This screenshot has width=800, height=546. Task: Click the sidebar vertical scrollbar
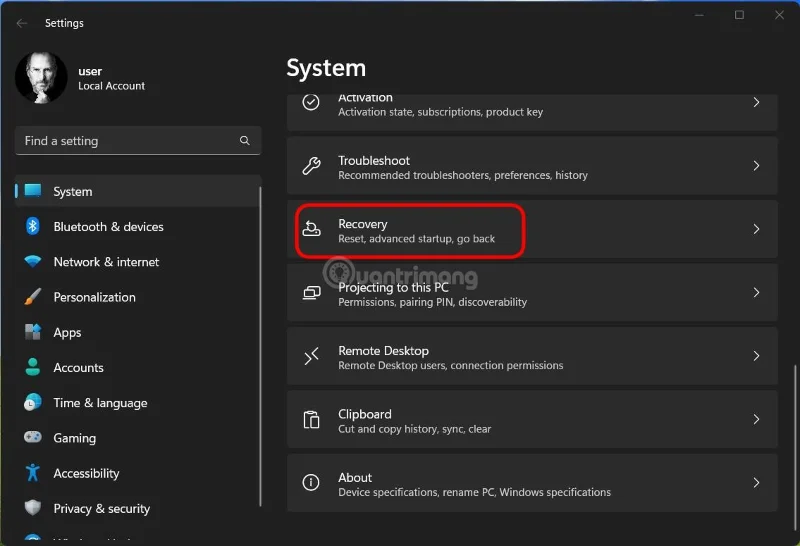pyautogui.click(x=261, y=346)
